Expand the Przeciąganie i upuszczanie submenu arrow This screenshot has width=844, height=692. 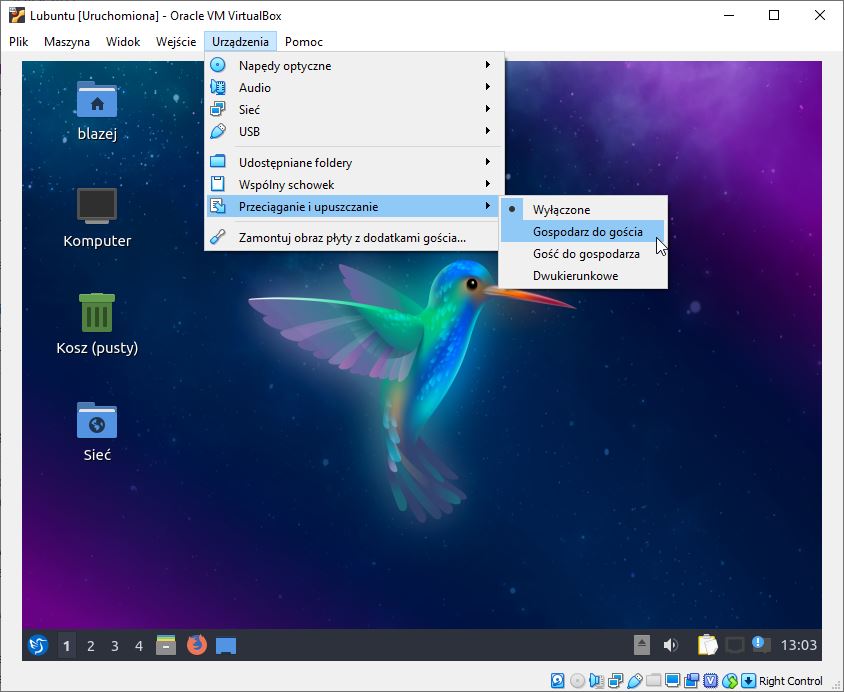coord(487,206)
